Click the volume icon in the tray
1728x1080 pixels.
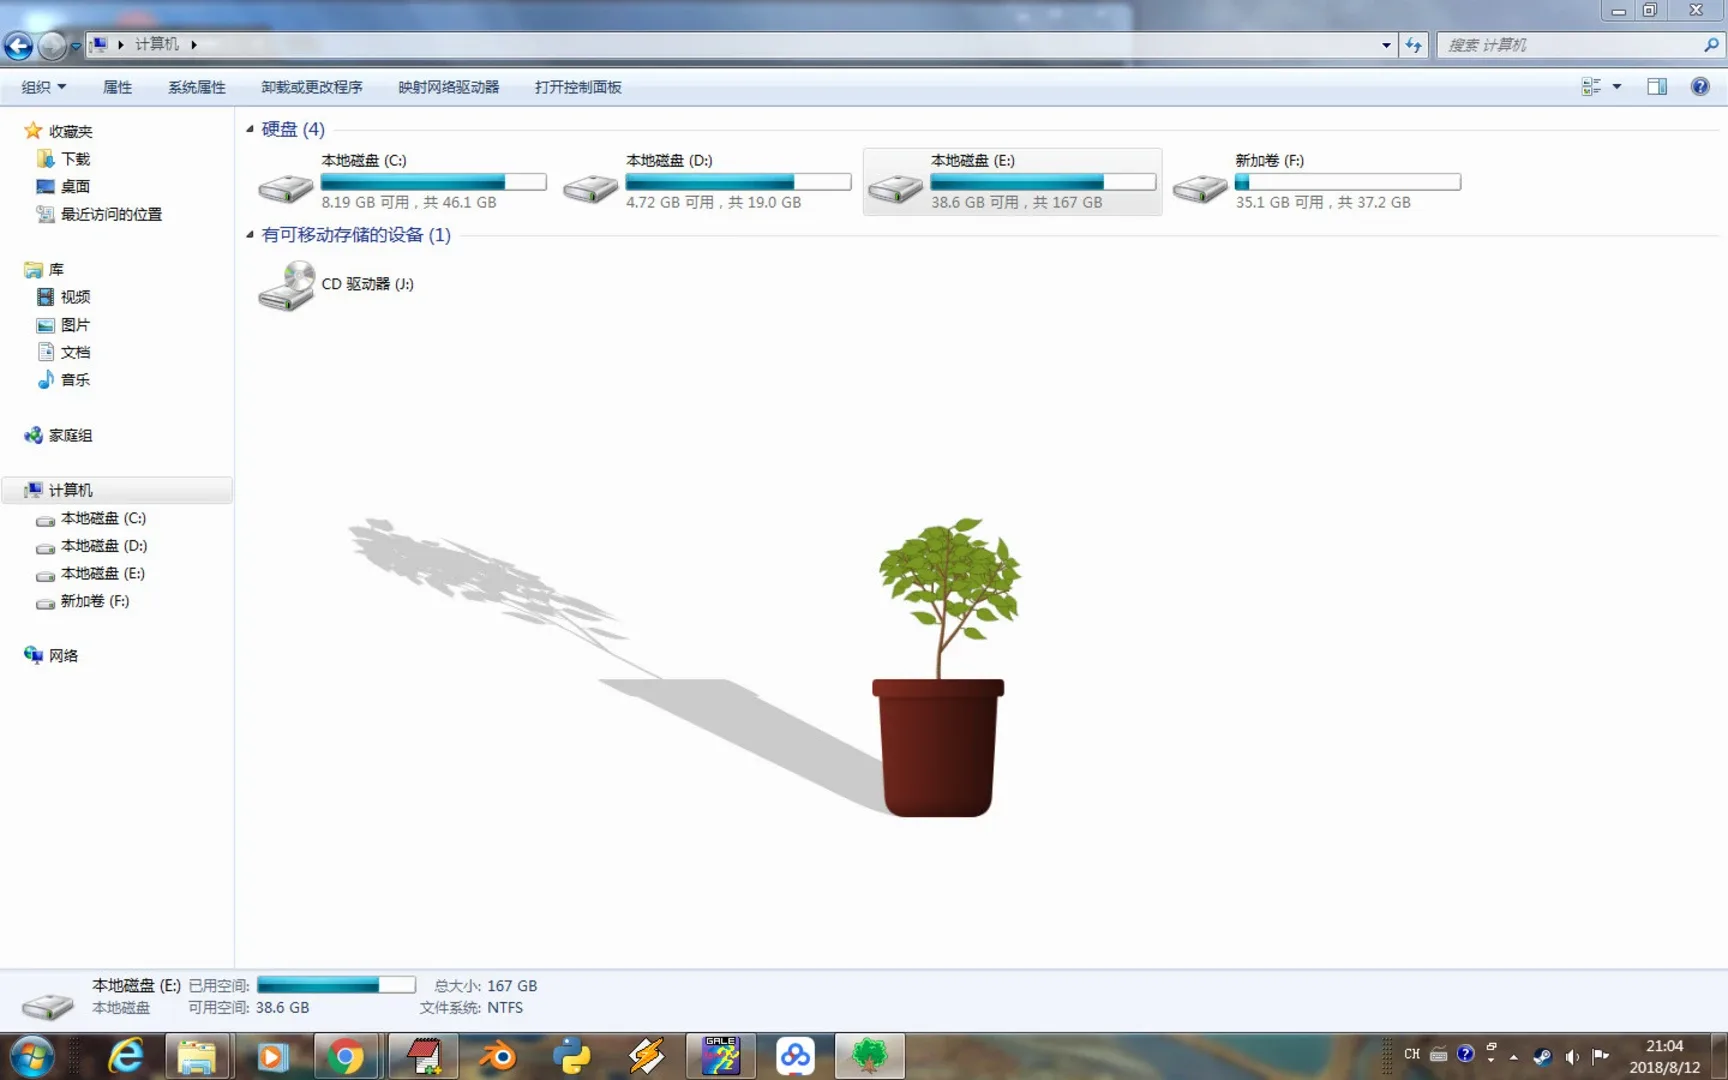(x=1572, y=1056)
